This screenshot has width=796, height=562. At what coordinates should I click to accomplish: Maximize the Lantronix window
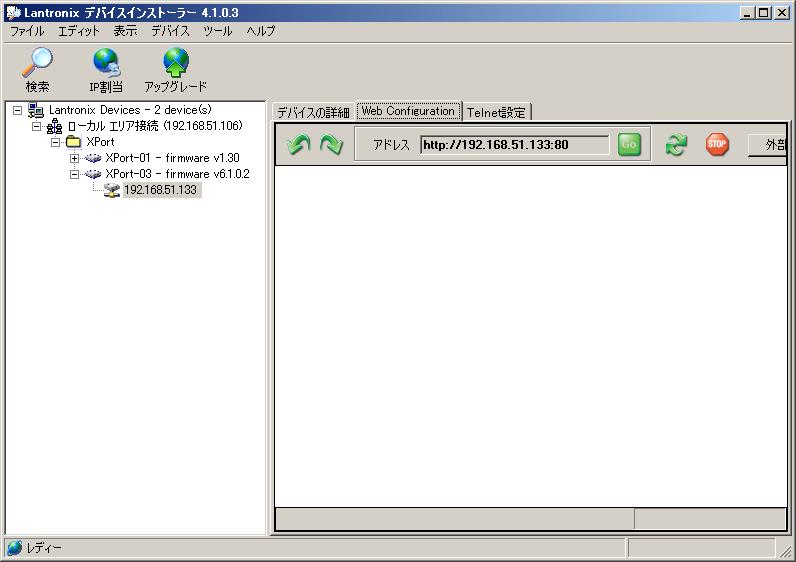[x=763, y=13]
